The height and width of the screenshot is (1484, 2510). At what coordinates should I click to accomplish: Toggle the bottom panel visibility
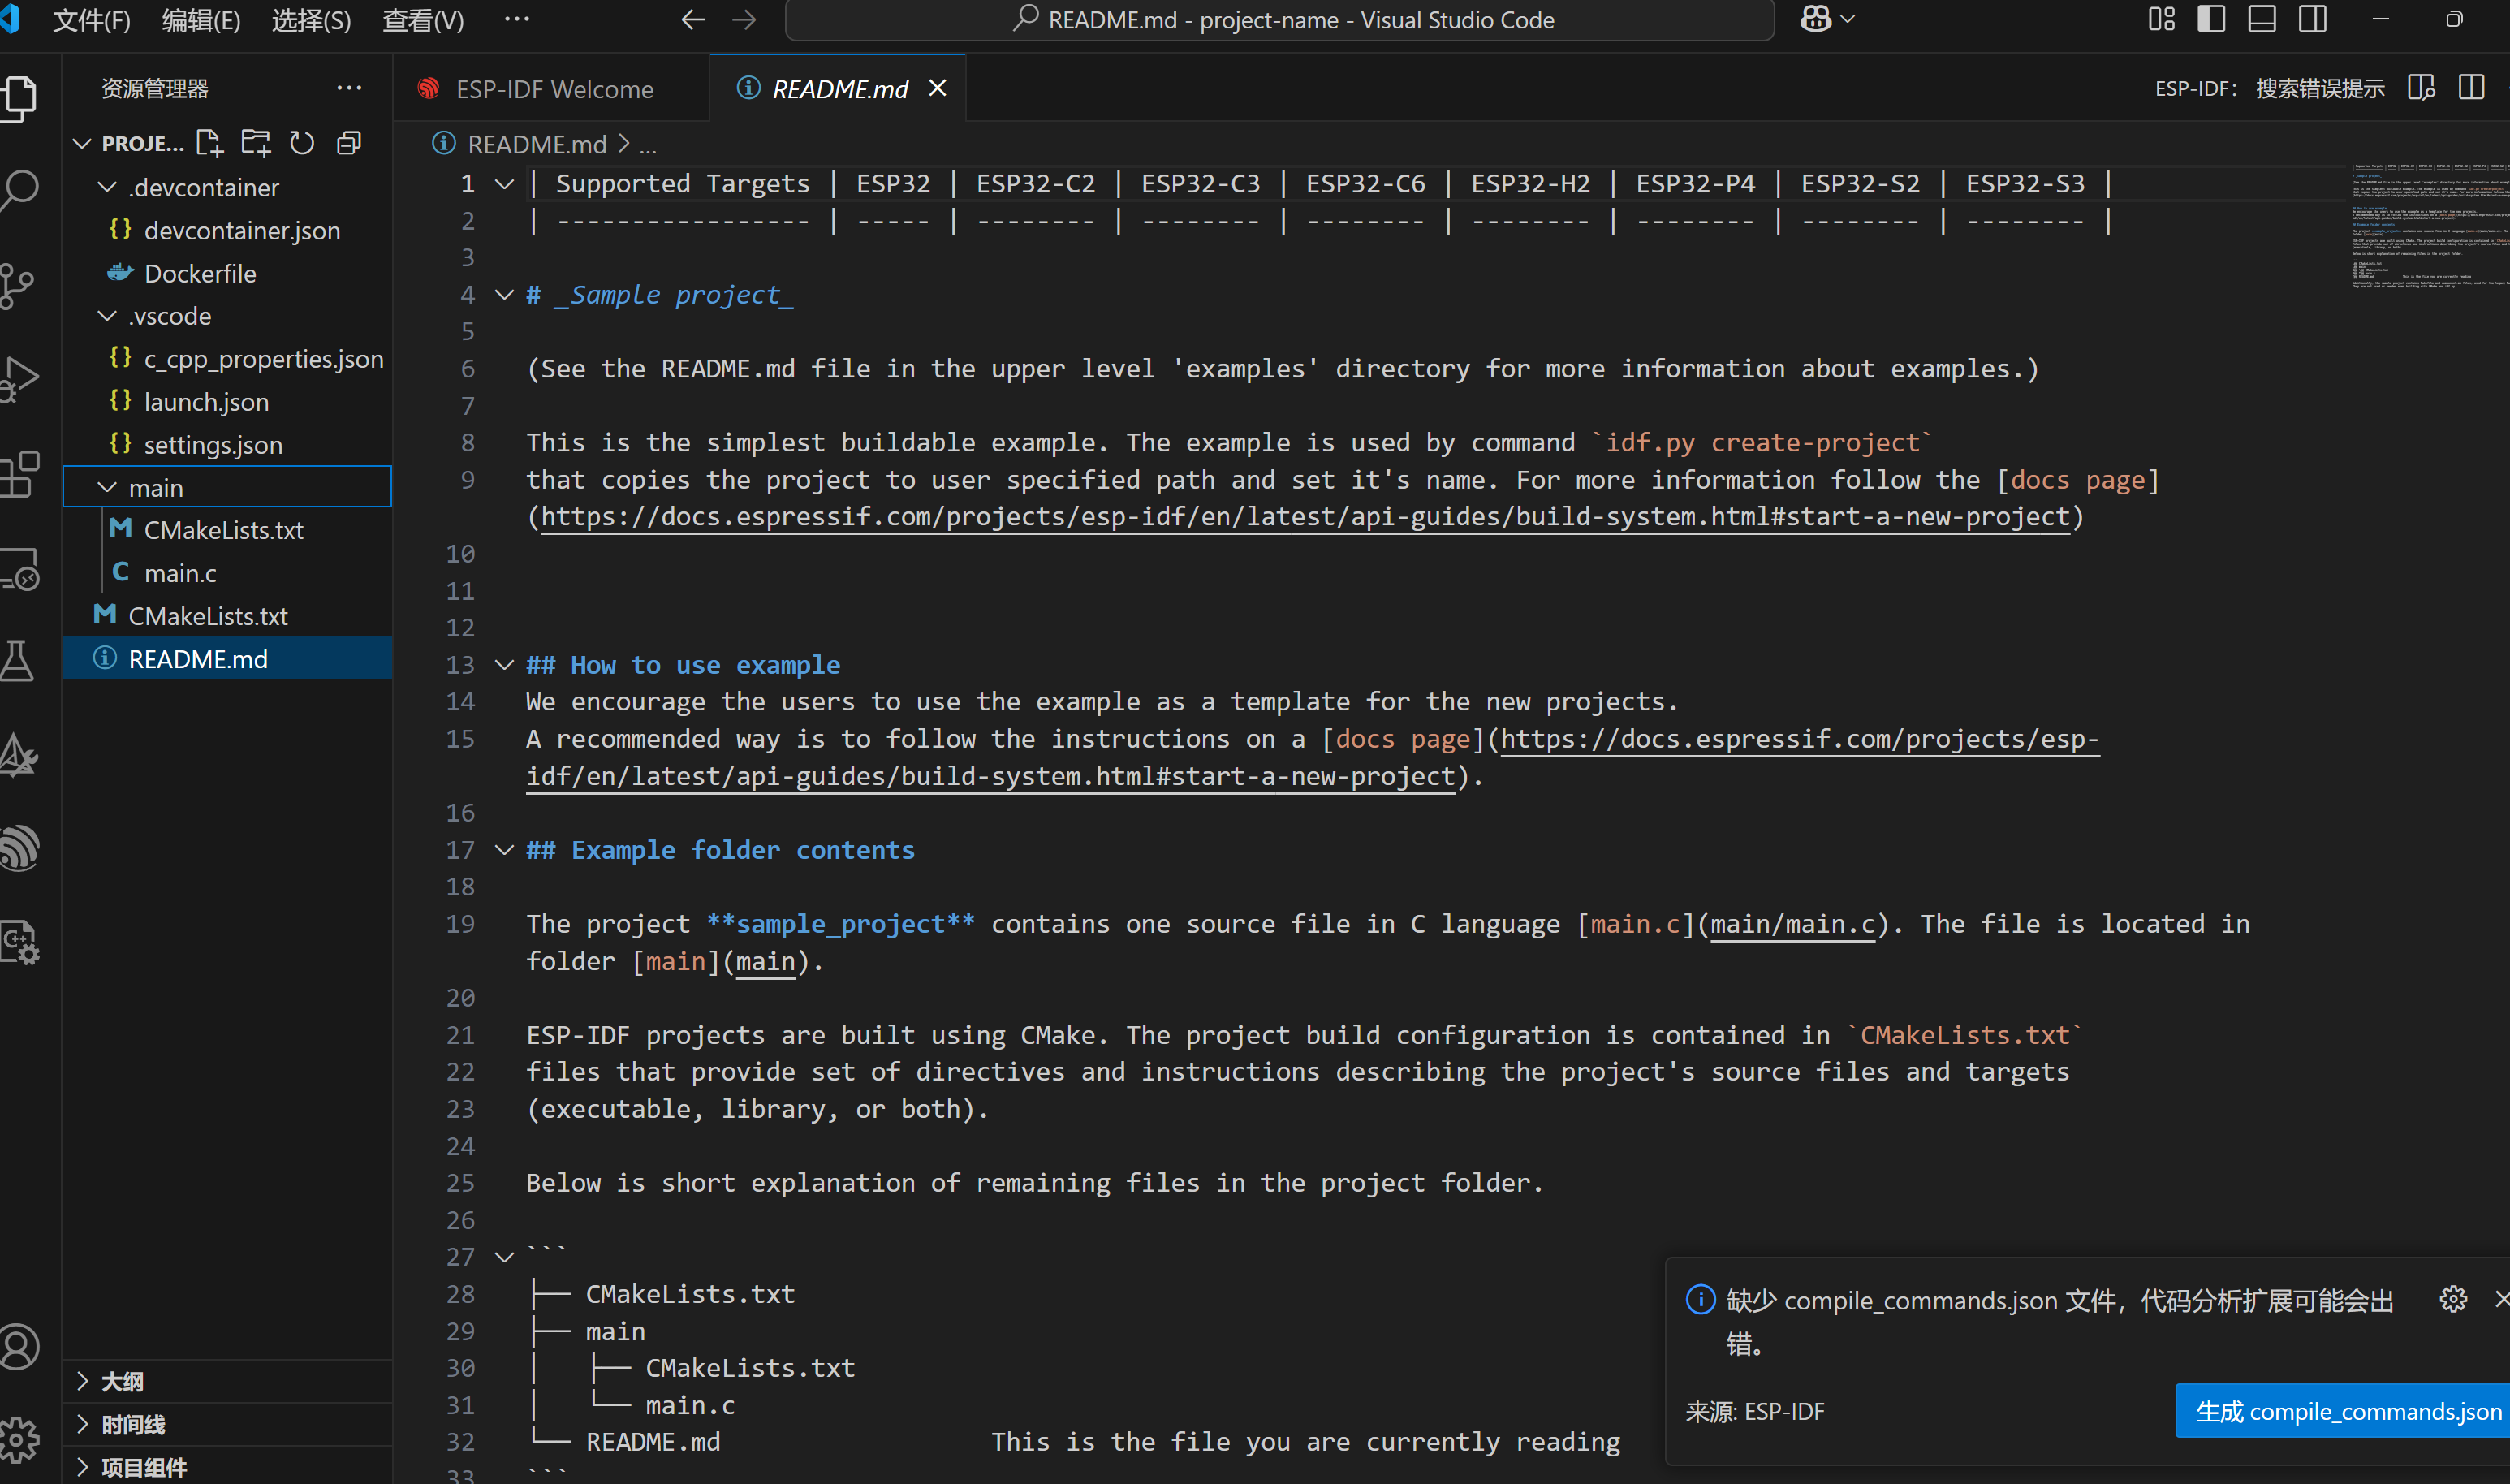pos(2262,19)
